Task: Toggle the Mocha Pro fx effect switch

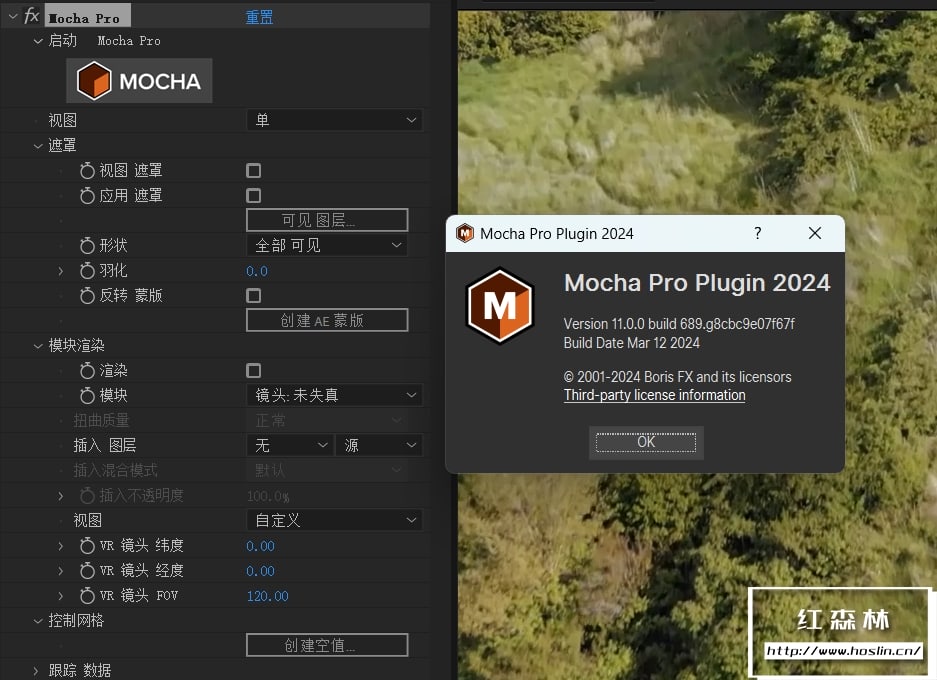Action: pyautogui.click(x=31, y=16)
